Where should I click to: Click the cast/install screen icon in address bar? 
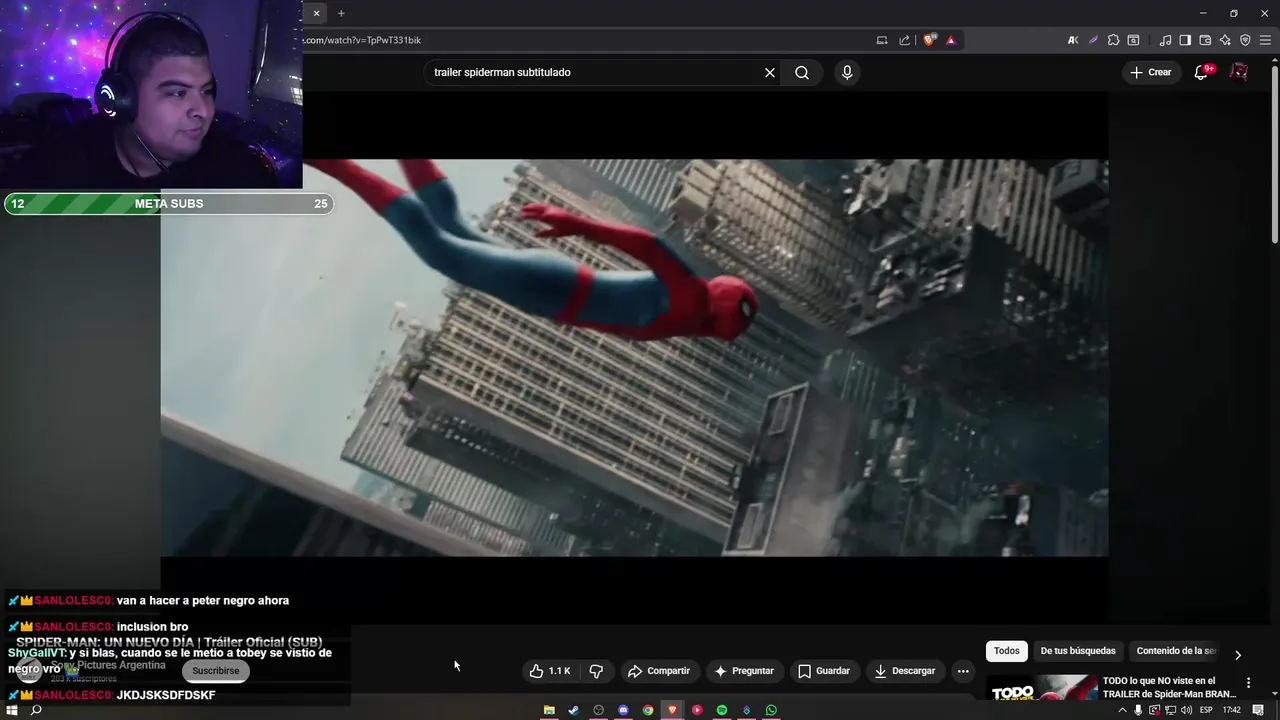[882, 40]
